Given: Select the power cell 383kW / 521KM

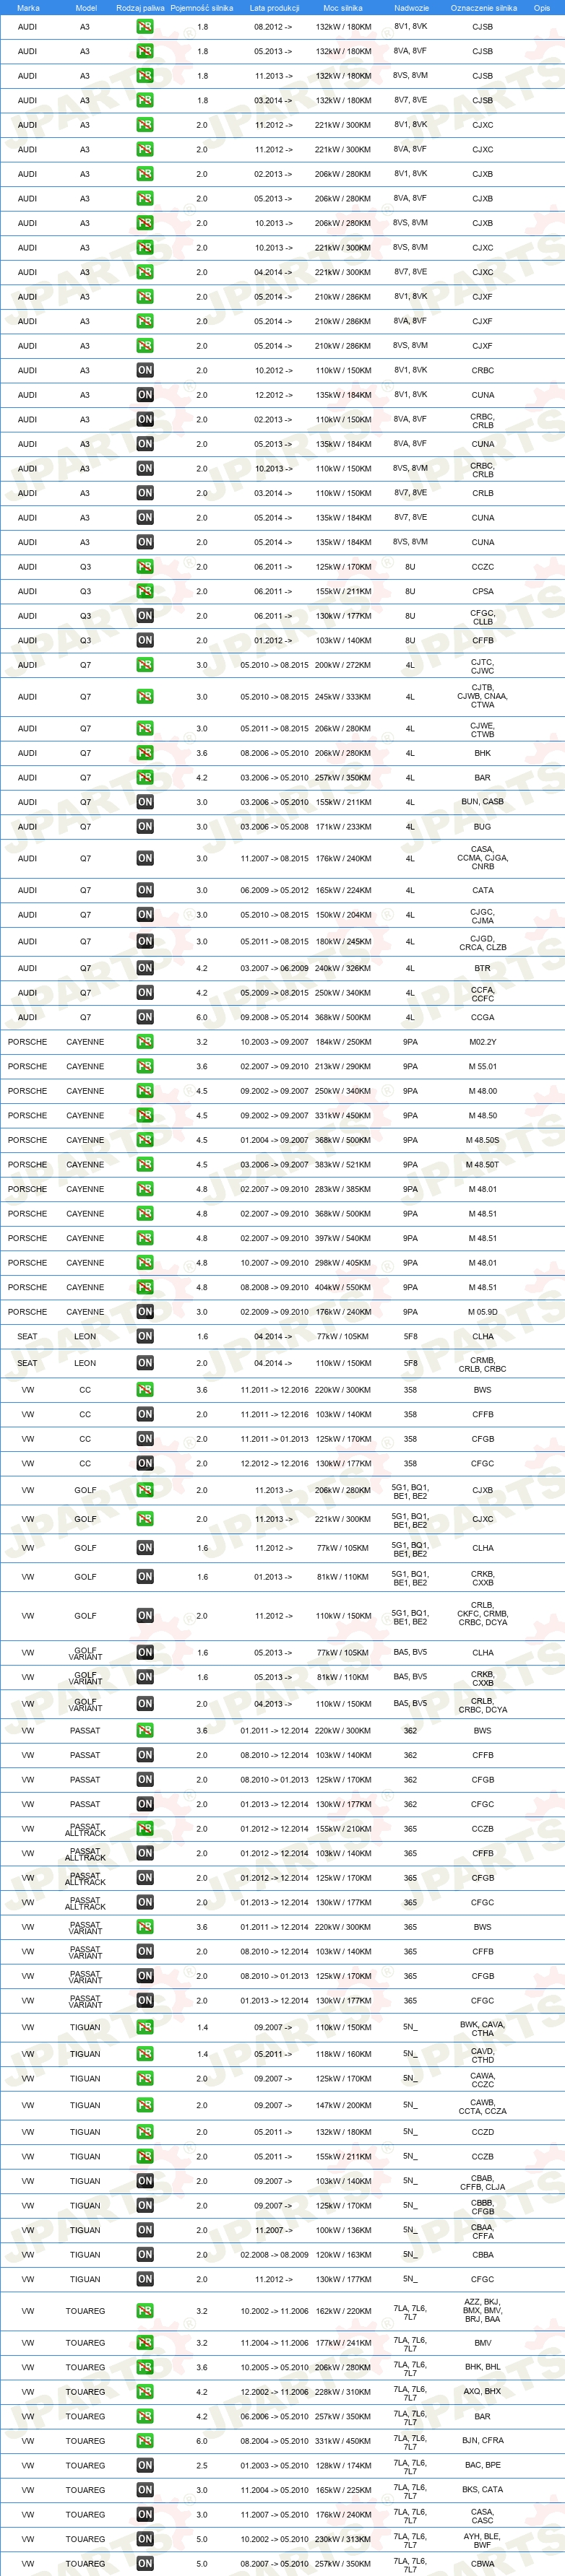Looking at the screenshot, I should tap(343, 1164).
